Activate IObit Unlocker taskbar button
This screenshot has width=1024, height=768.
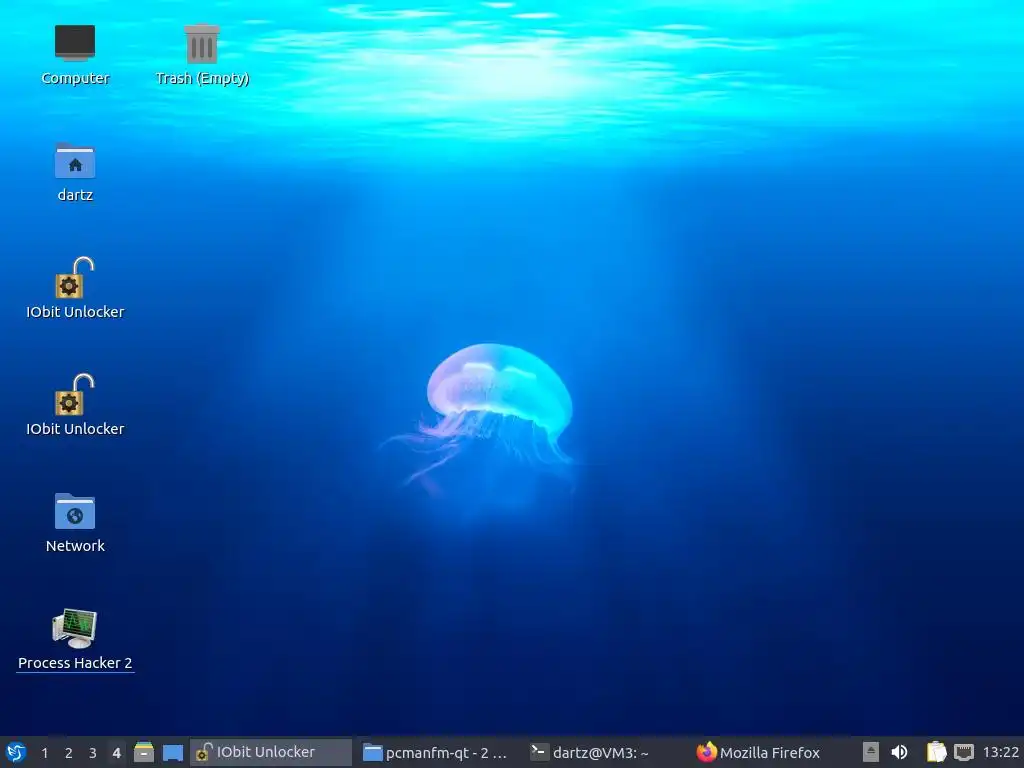click(270, 752)
